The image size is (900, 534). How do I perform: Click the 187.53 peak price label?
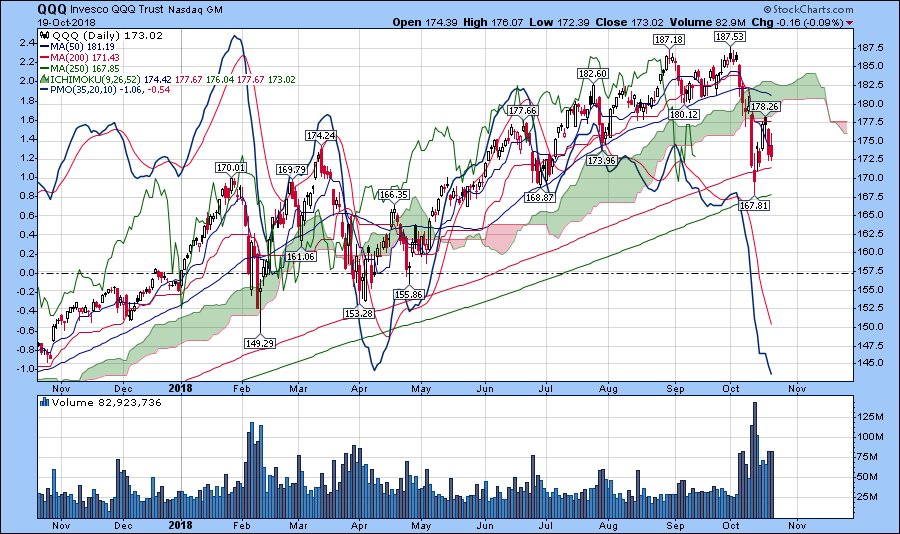tap(729, 35)
